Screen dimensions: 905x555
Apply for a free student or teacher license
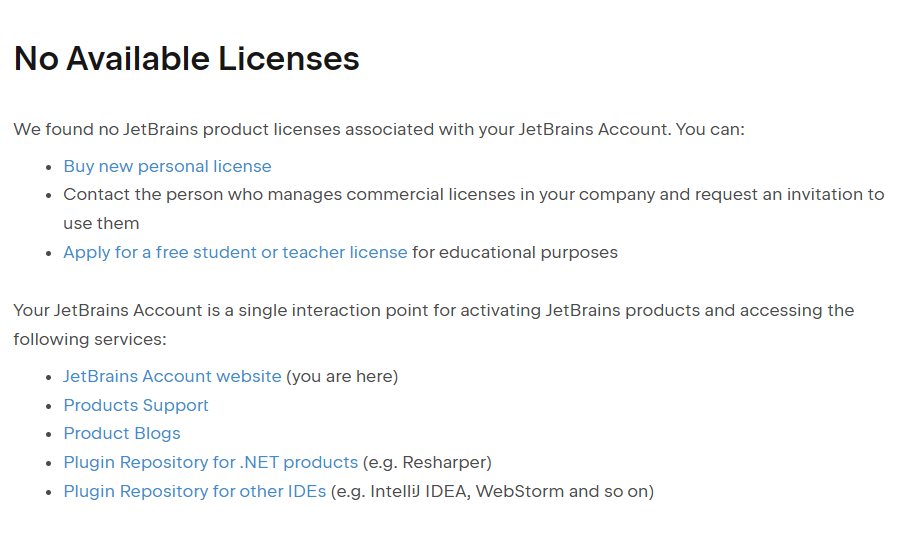point(235,253)
